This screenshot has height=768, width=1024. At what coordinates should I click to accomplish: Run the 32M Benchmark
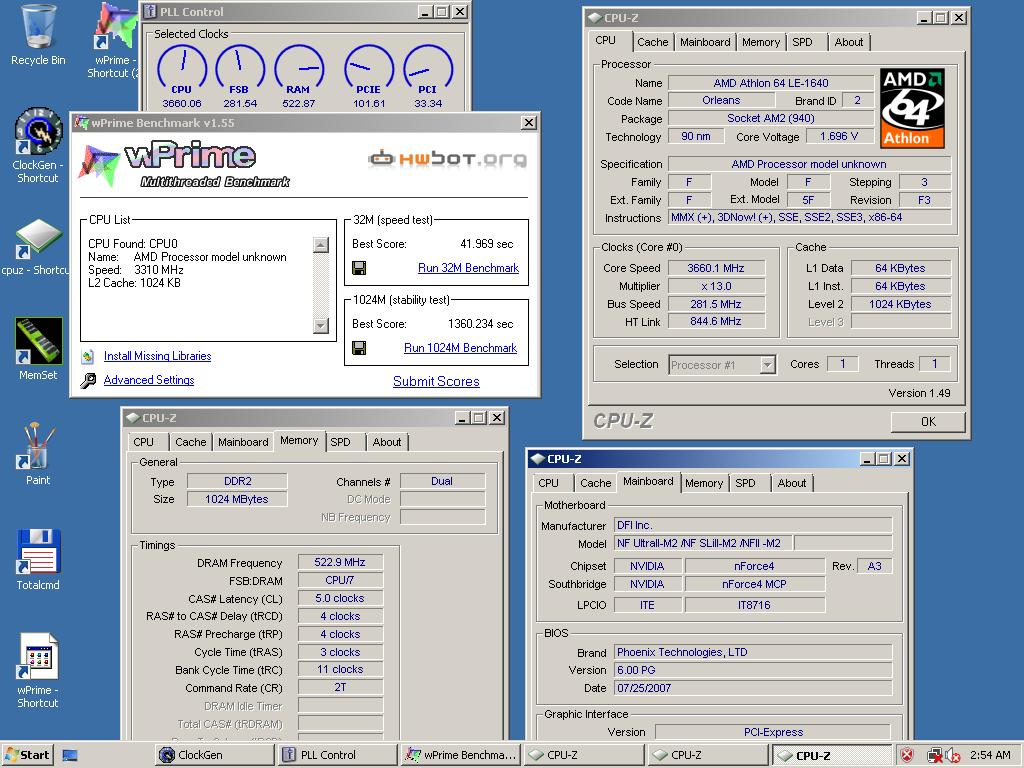point(468,268)
